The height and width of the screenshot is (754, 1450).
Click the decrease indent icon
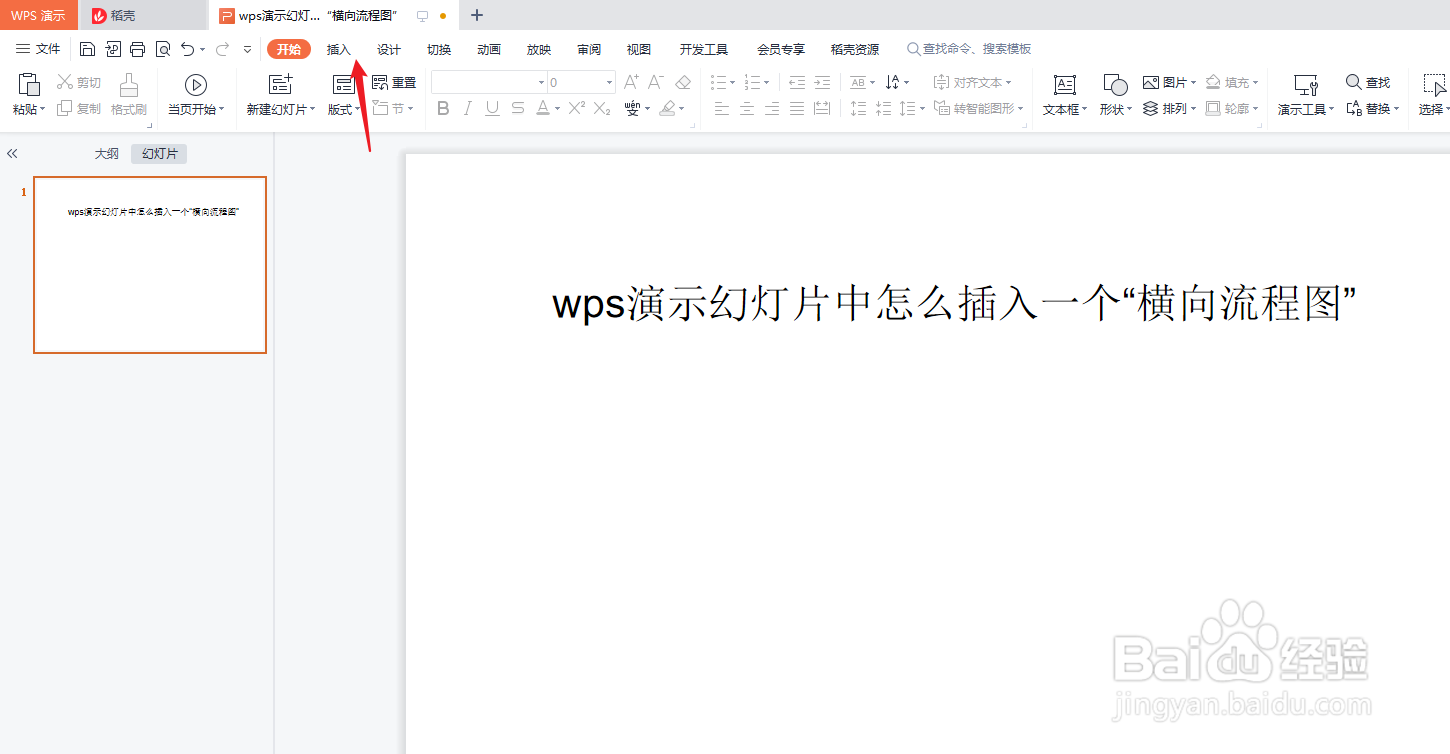click(797, 82)
